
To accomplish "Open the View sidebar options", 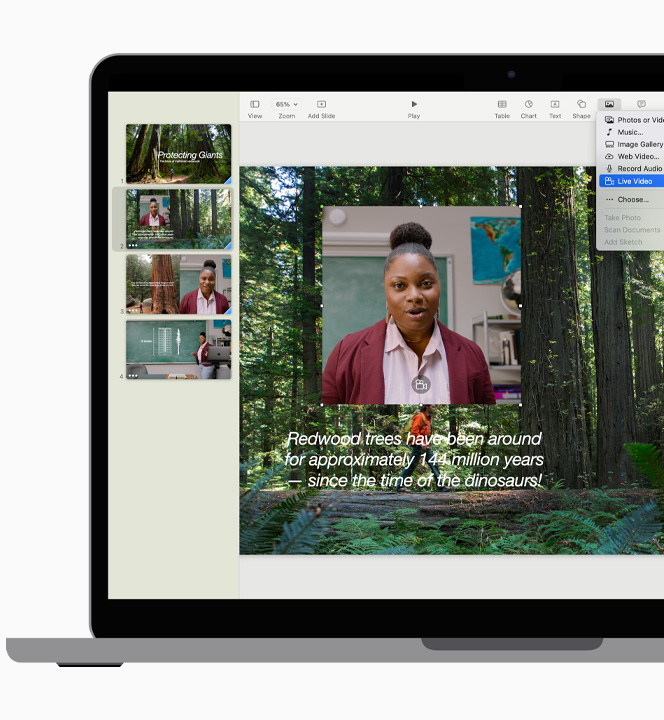I will [255, 105].
